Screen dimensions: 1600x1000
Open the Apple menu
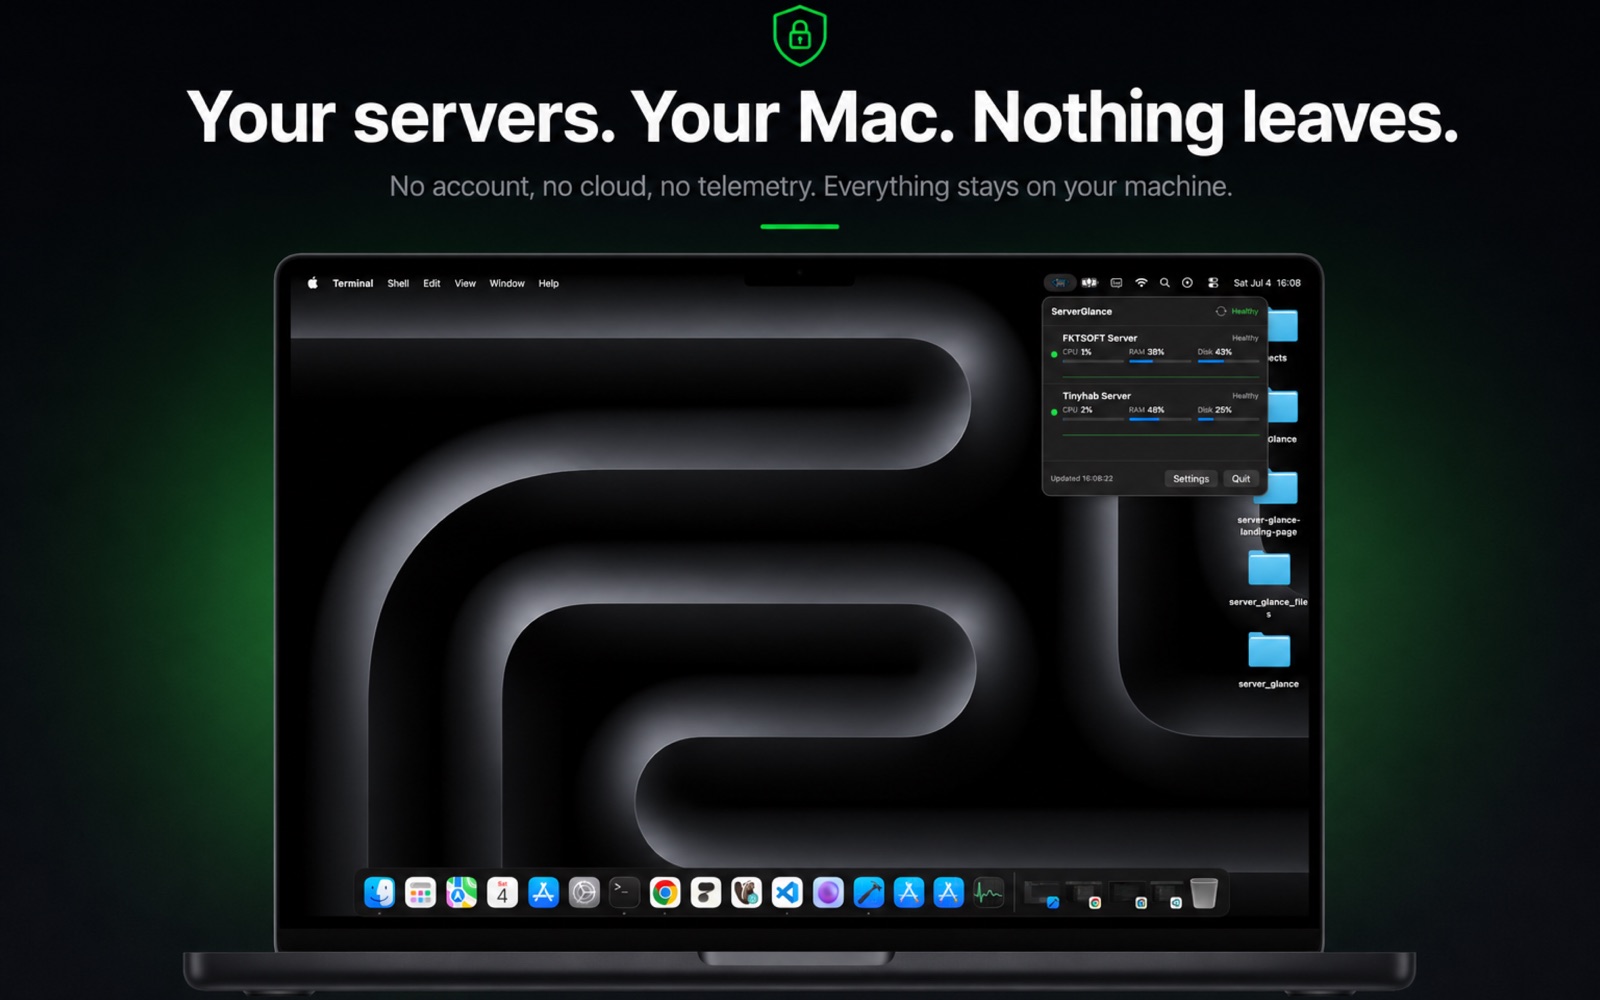tap(312, 283)
